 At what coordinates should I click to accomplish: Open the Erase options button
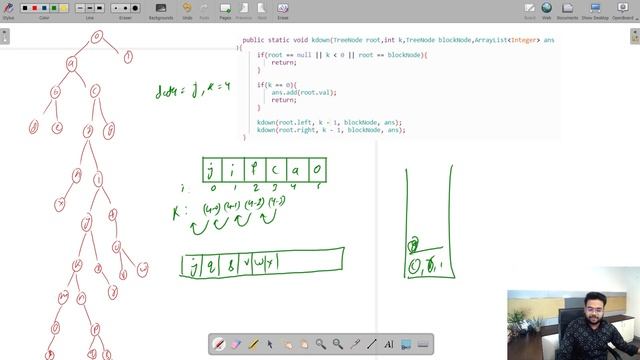pos(282,11)
